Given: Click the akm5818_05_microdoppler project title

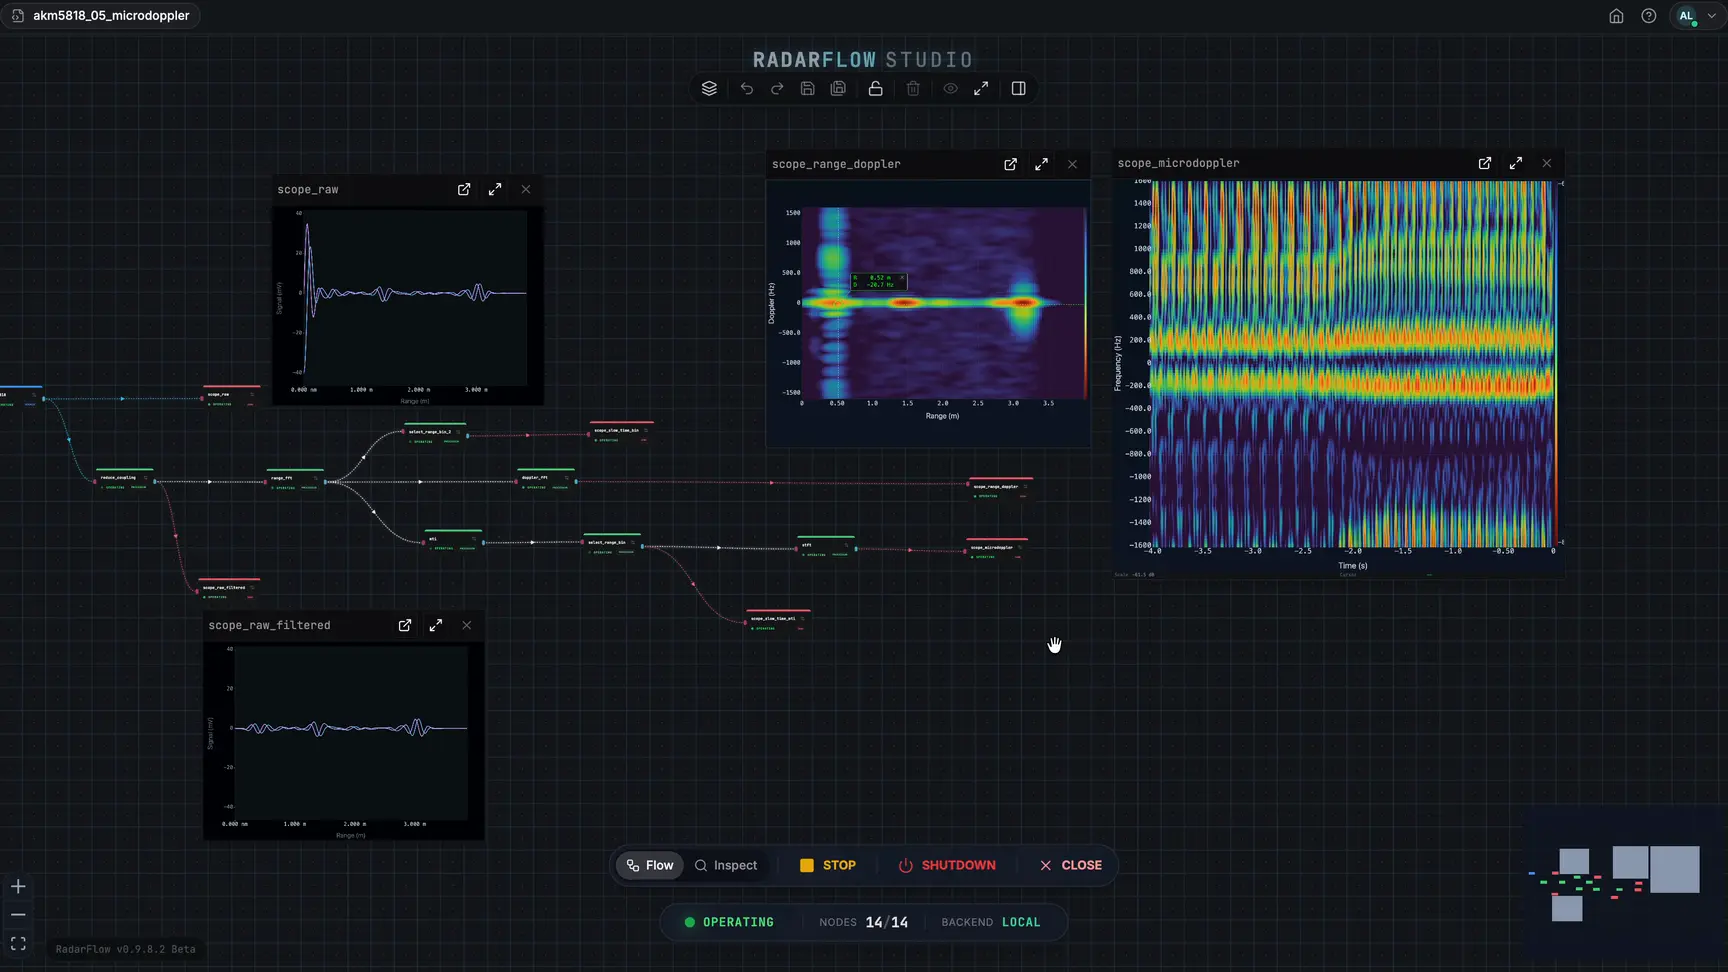Looking at the screenshot, I should [111, 16].
